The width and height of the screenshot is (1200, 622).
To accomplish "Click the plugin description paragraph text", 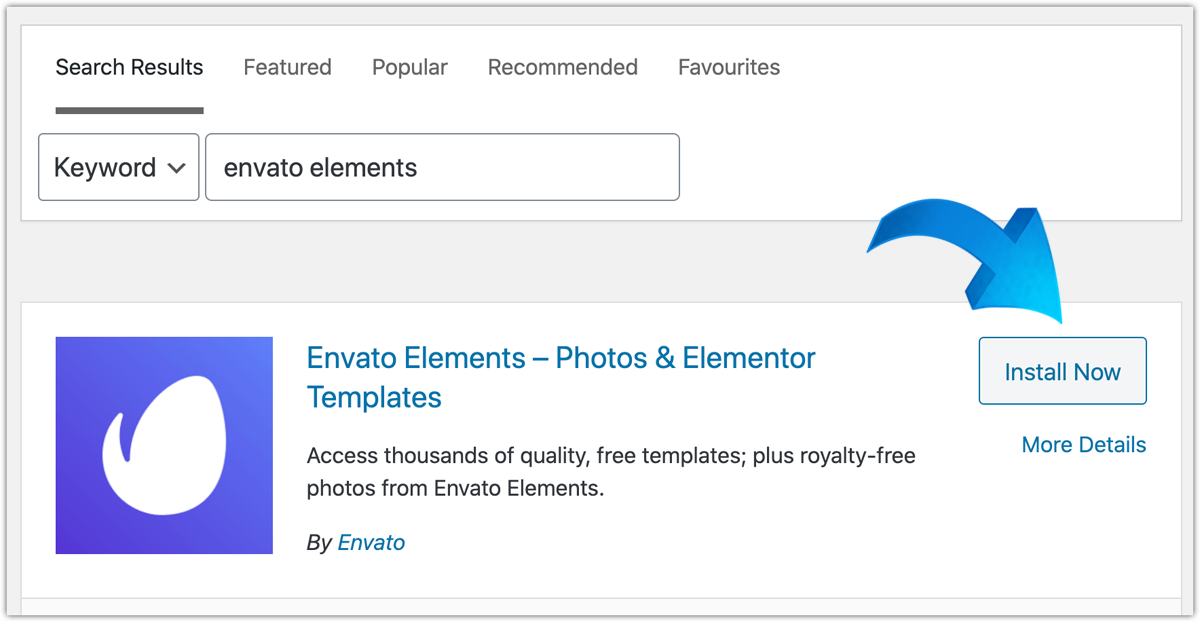I will click(x=611, y=473).
